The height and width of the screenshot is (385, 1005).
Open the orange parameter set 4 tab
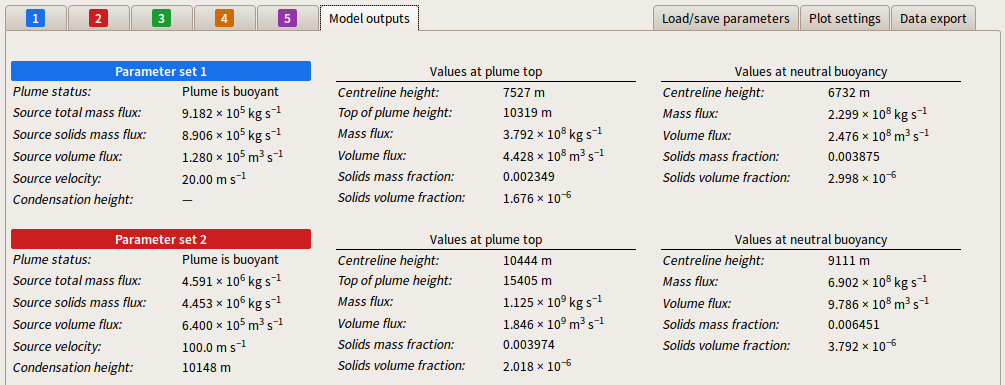pos(224,19)
